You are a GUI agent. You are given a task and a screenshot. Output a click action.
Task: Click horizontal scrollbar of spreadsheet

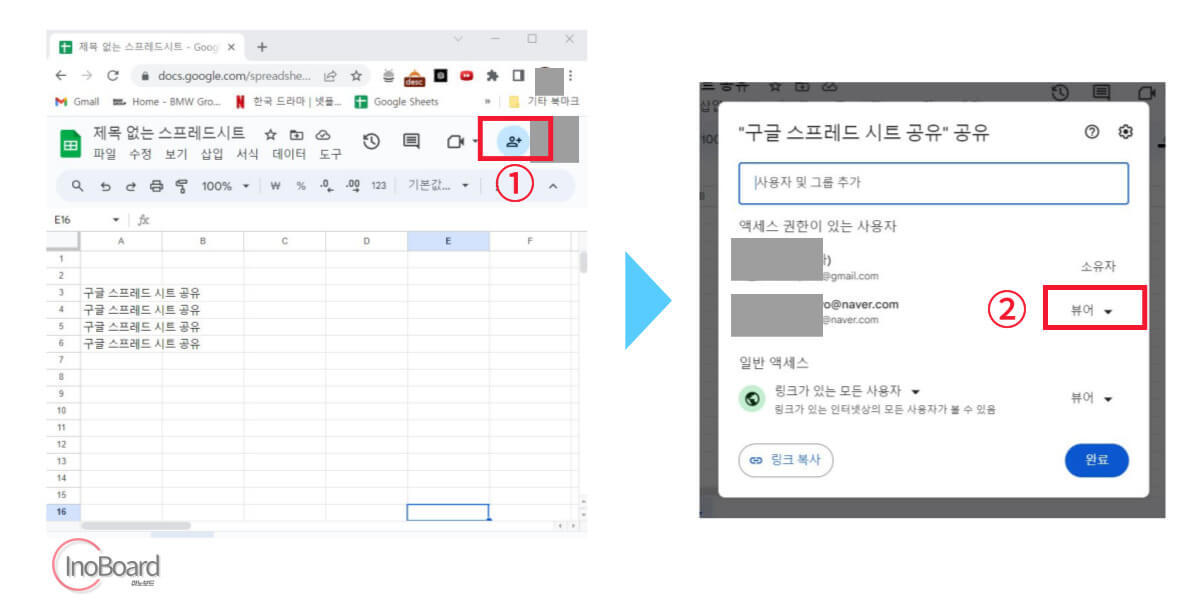tap(136, 525)
